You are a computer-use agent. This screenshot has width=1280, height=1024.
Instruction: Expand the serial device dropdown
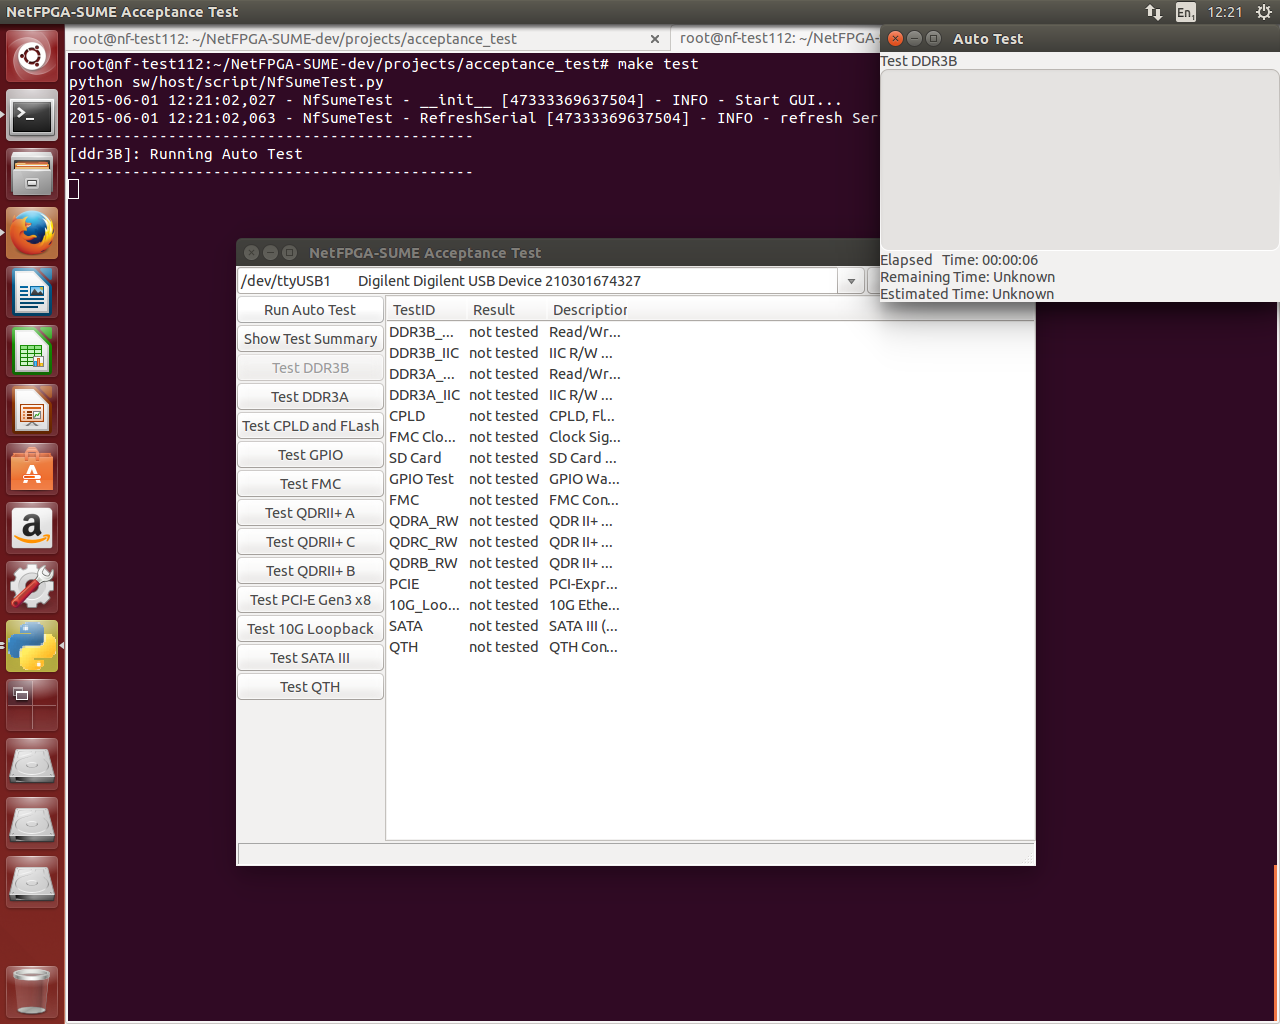[850, 281]
